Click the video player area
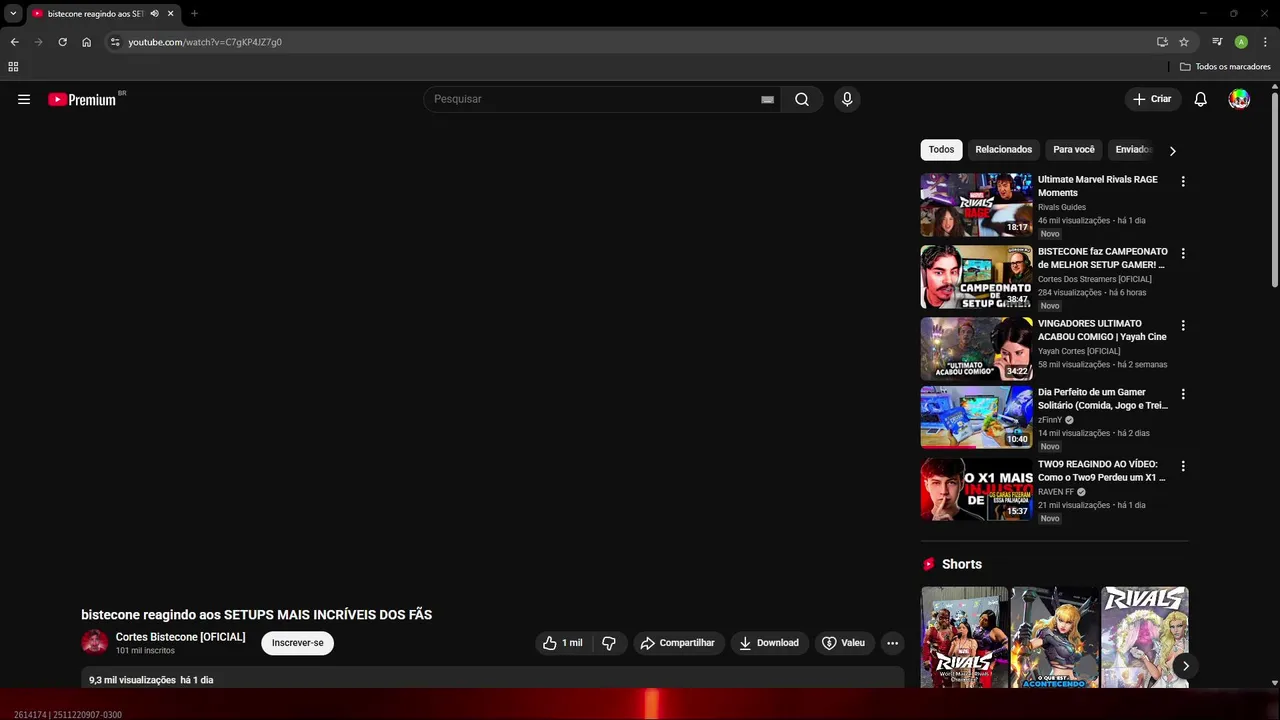The image size is (1280, 720). pos(492,360)
